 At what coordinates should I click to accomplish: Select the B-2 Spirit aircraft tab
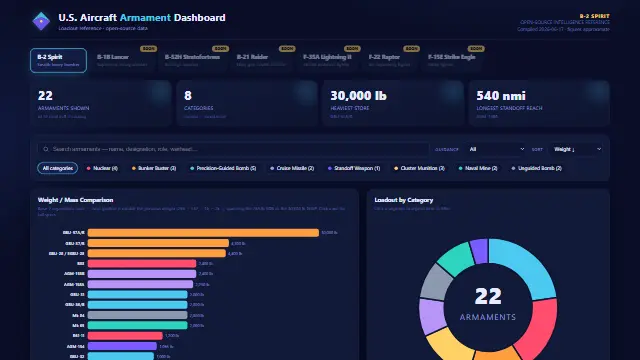coord(58,60)
